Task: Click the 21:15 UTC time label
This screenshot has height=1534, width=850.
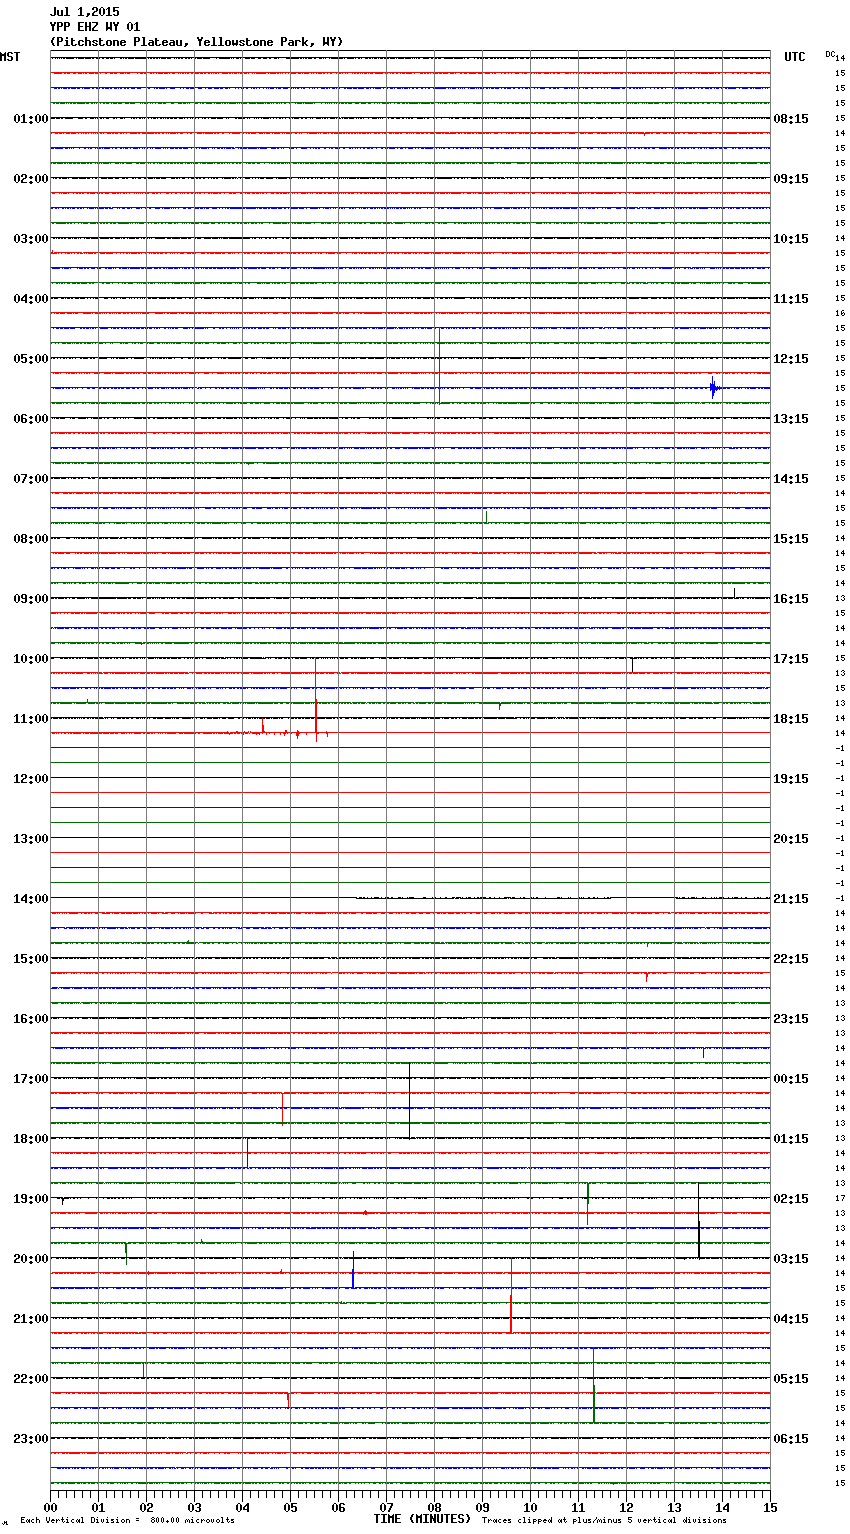Action: click(791, 899)
